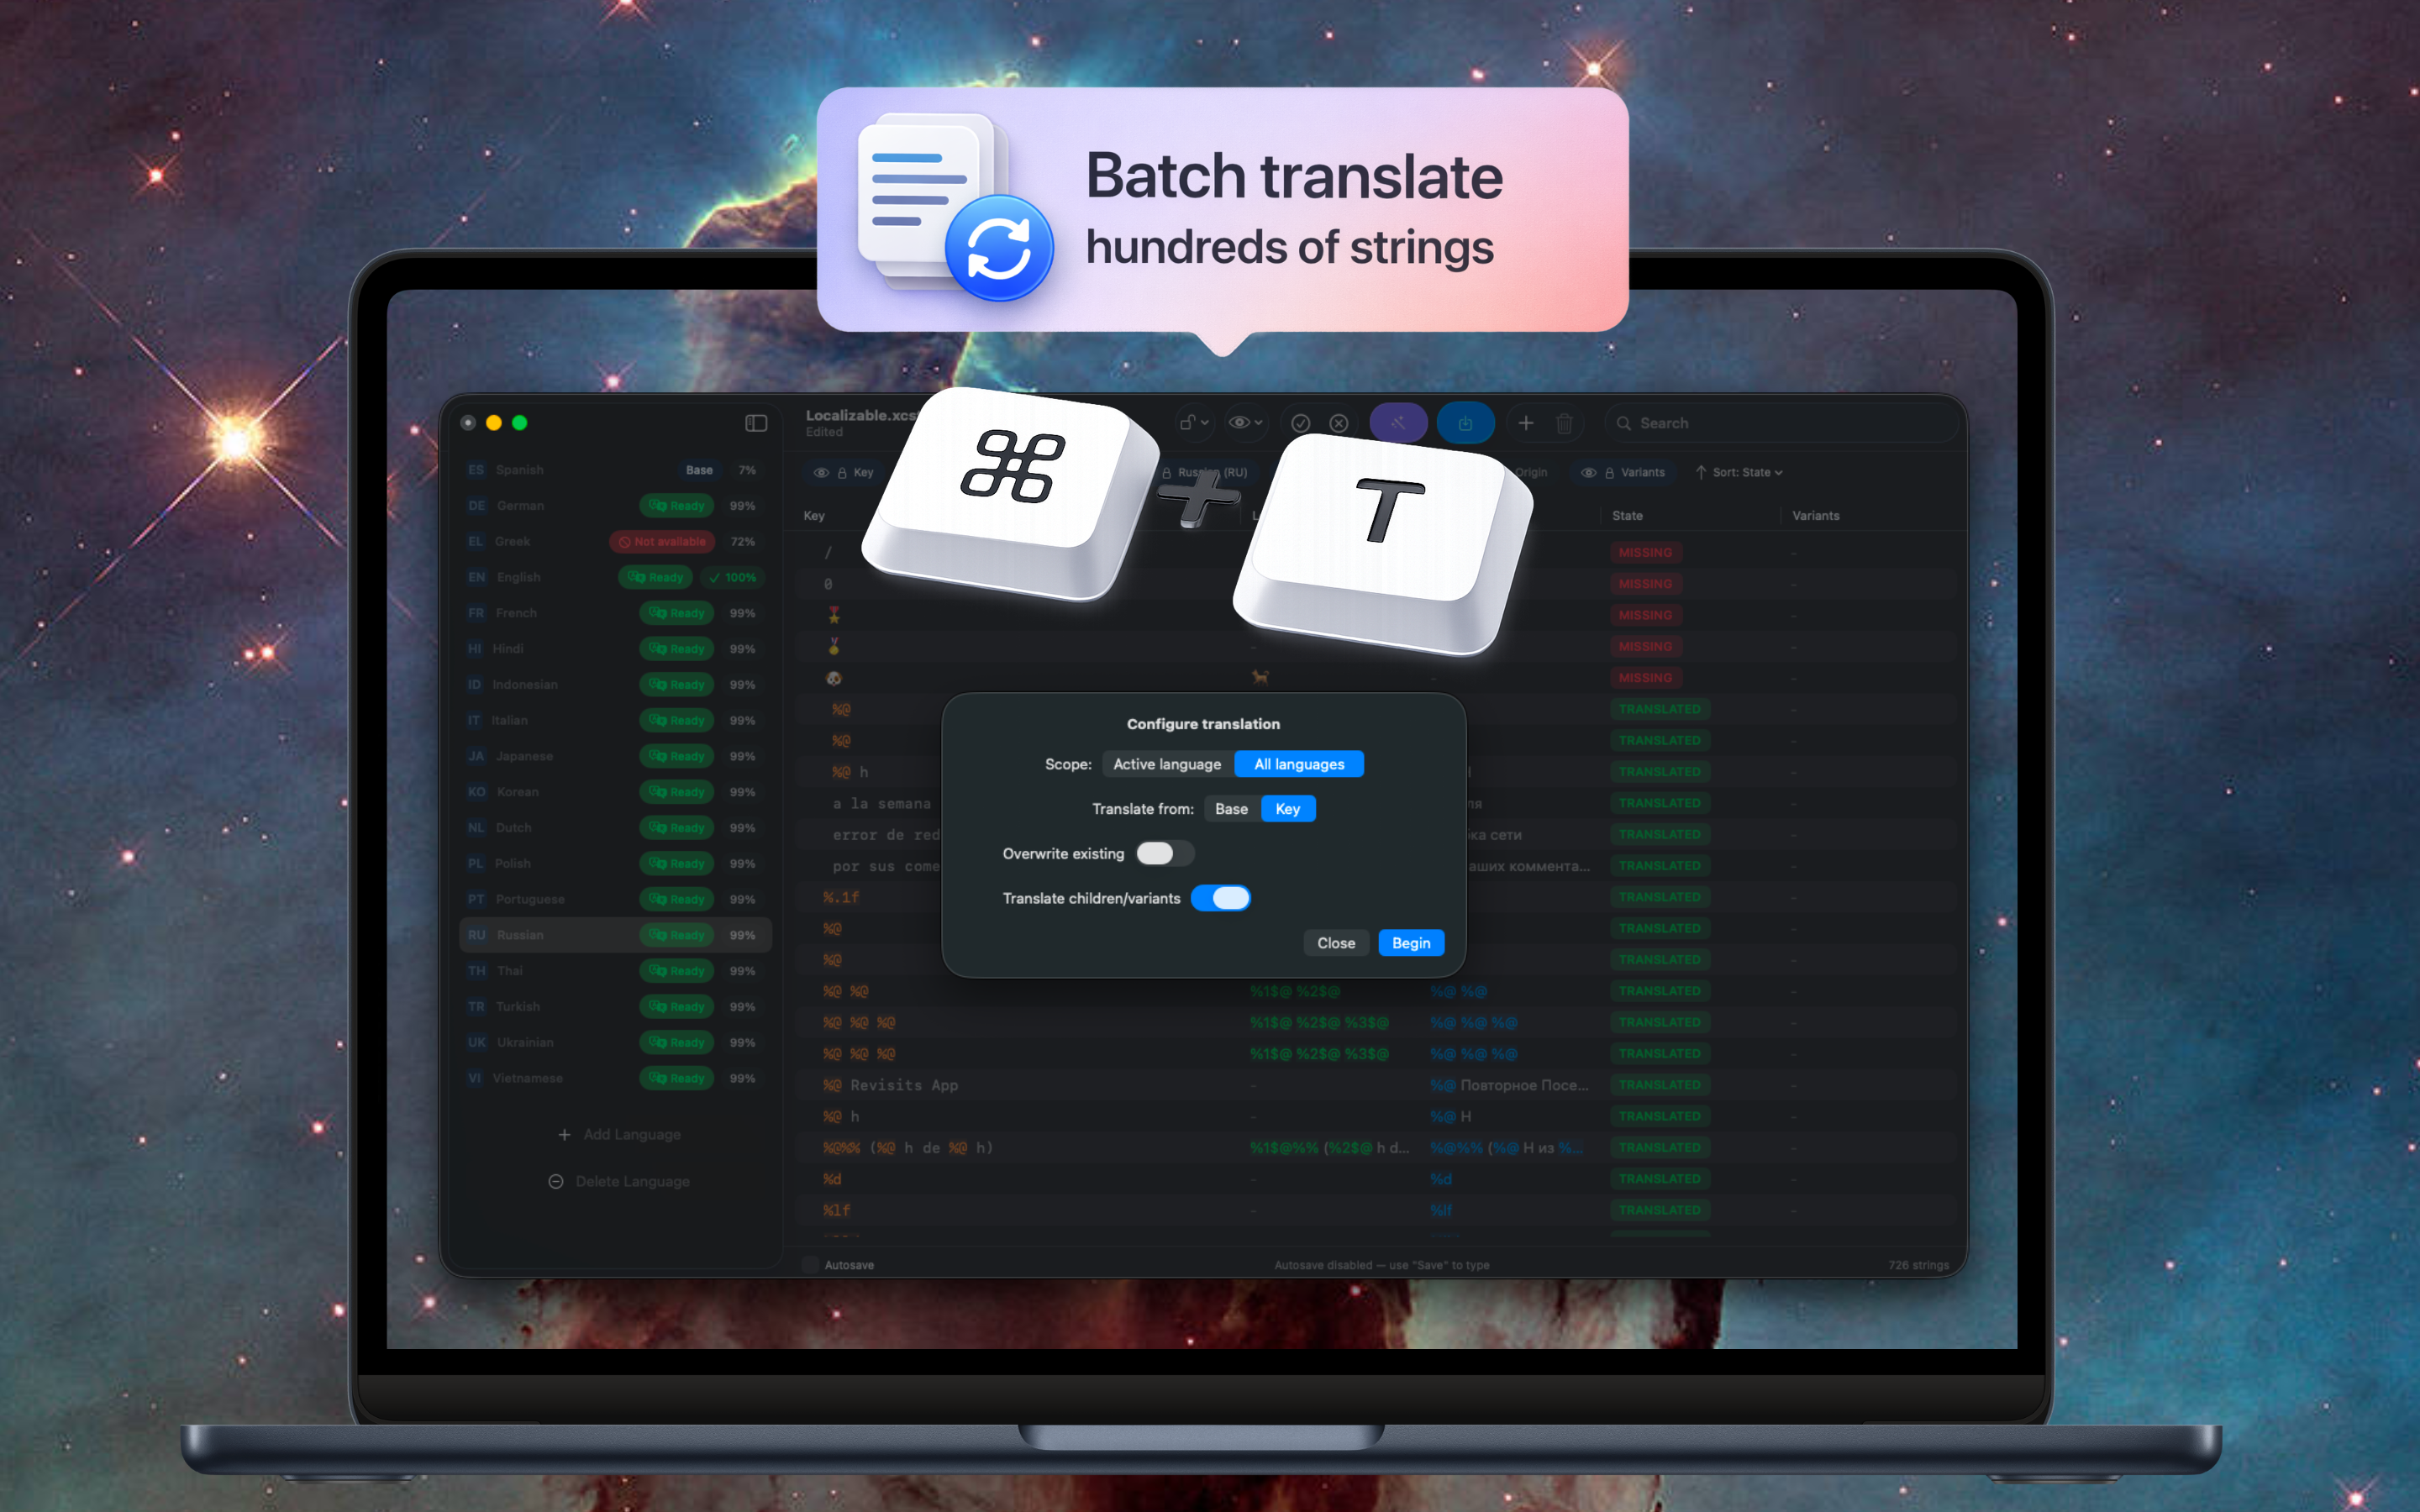The height and width of the screenshot is (1512, 2420).
Task: Click the Search field
Action: click(x=1780, y=423)
